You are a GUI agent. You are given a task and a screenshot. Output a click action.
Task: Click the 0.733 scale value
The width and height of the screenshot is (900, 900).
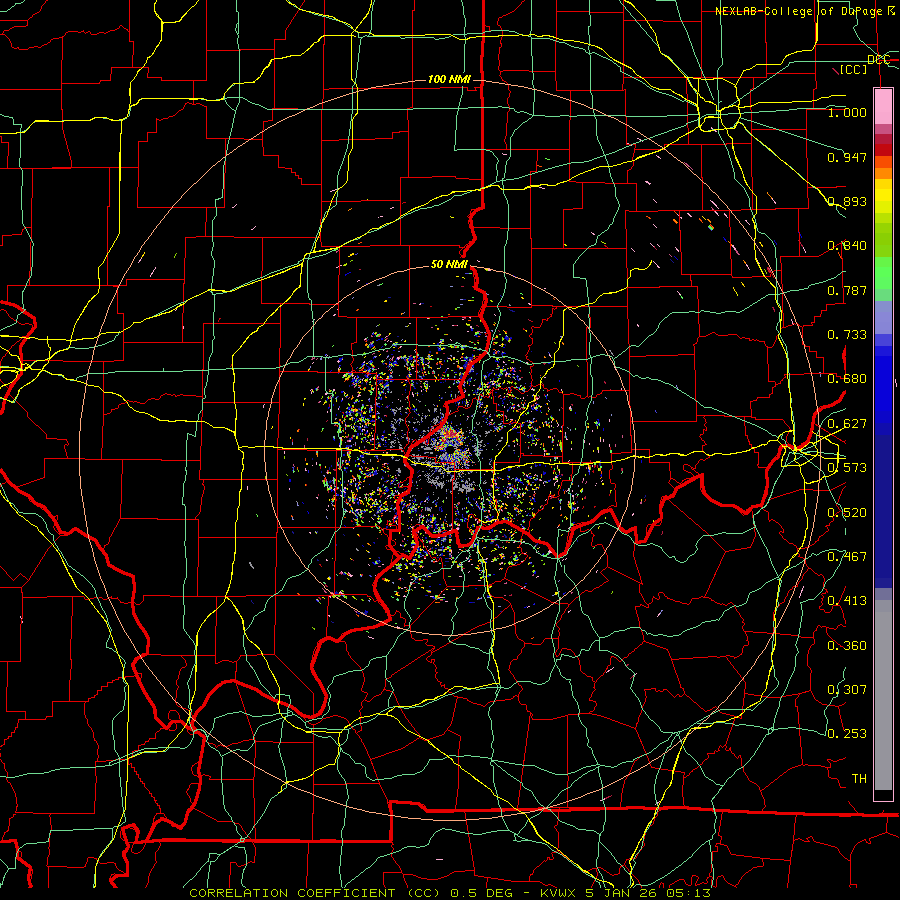point(847,335)
